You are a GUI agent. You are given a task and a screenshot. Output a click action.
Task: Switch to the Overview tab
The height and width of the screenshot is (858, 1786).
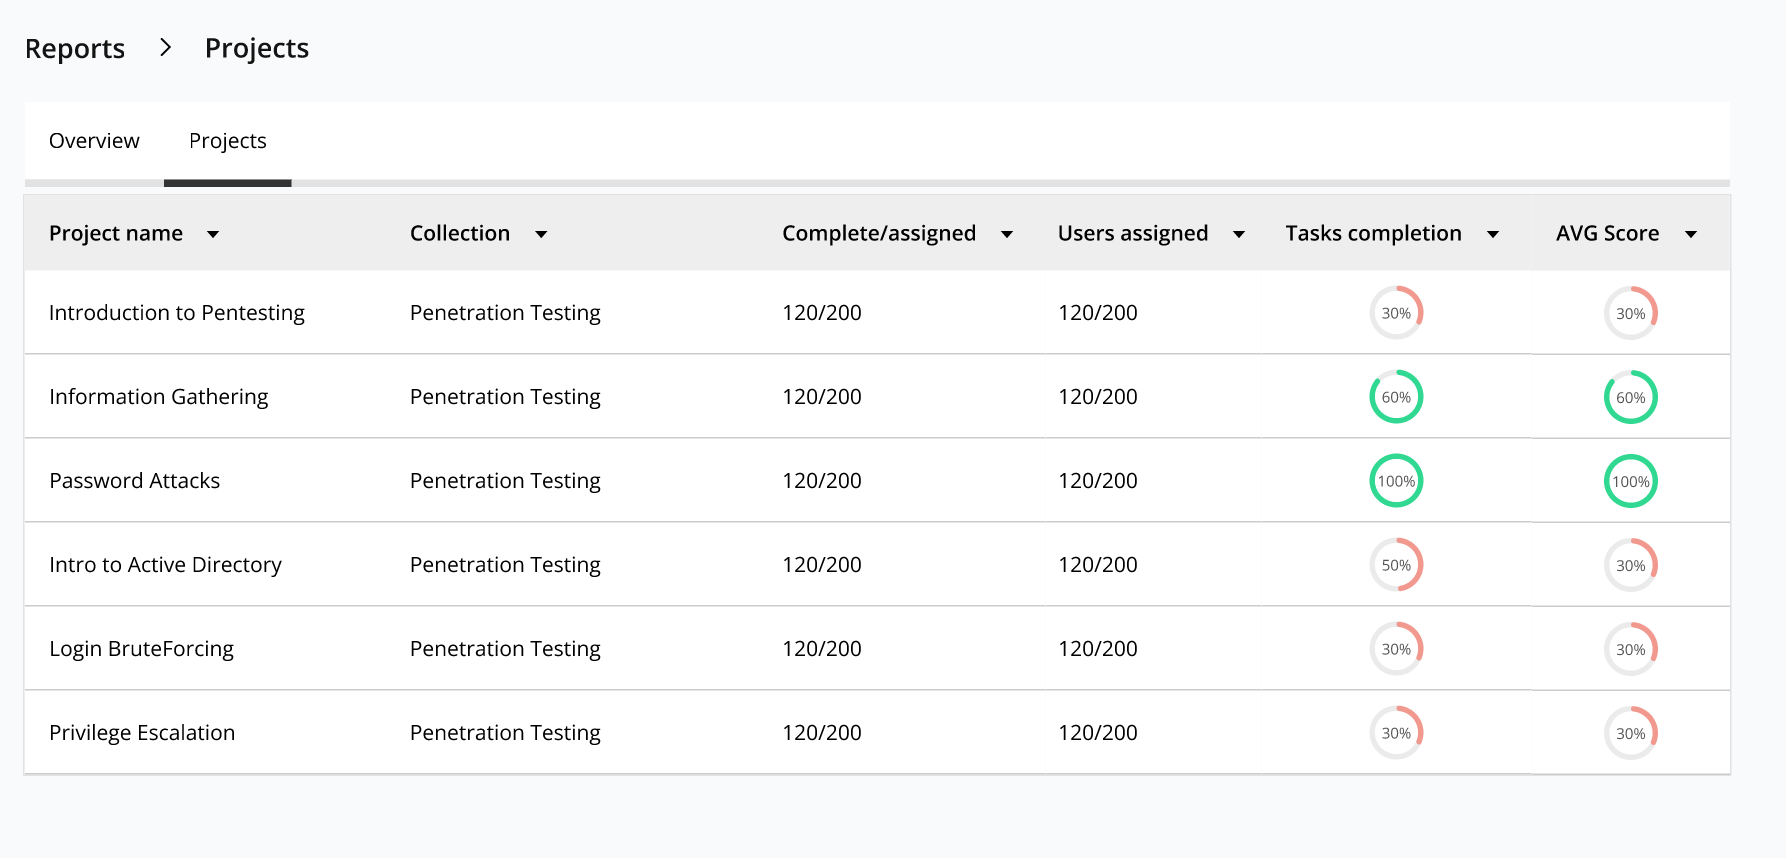[94, 141]
